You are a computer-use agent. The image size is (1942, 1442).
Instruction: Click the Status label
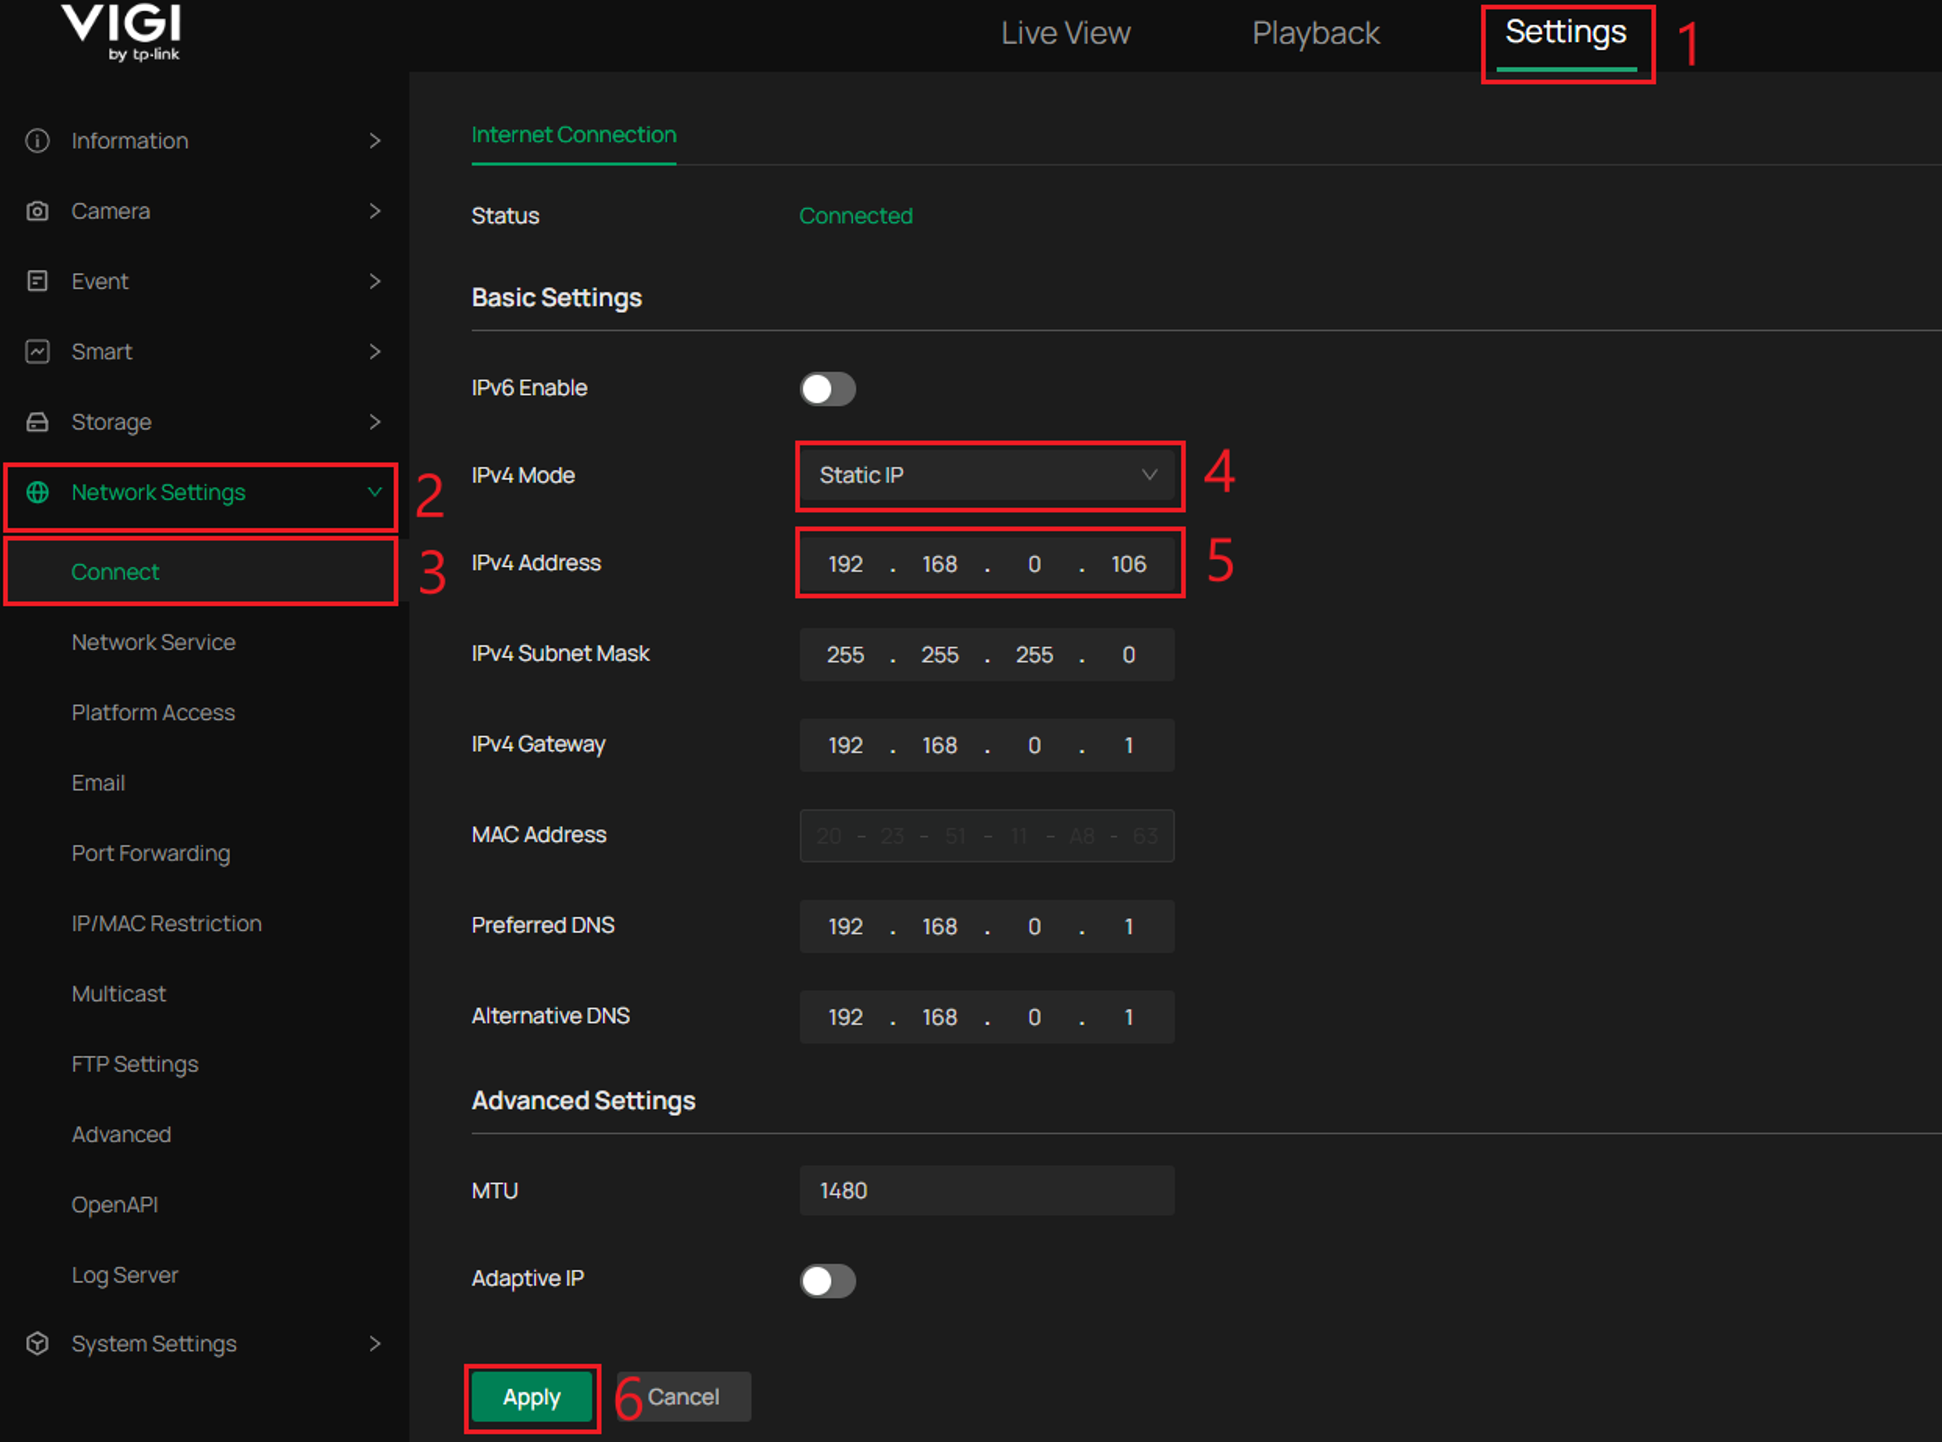coord(506,216)
